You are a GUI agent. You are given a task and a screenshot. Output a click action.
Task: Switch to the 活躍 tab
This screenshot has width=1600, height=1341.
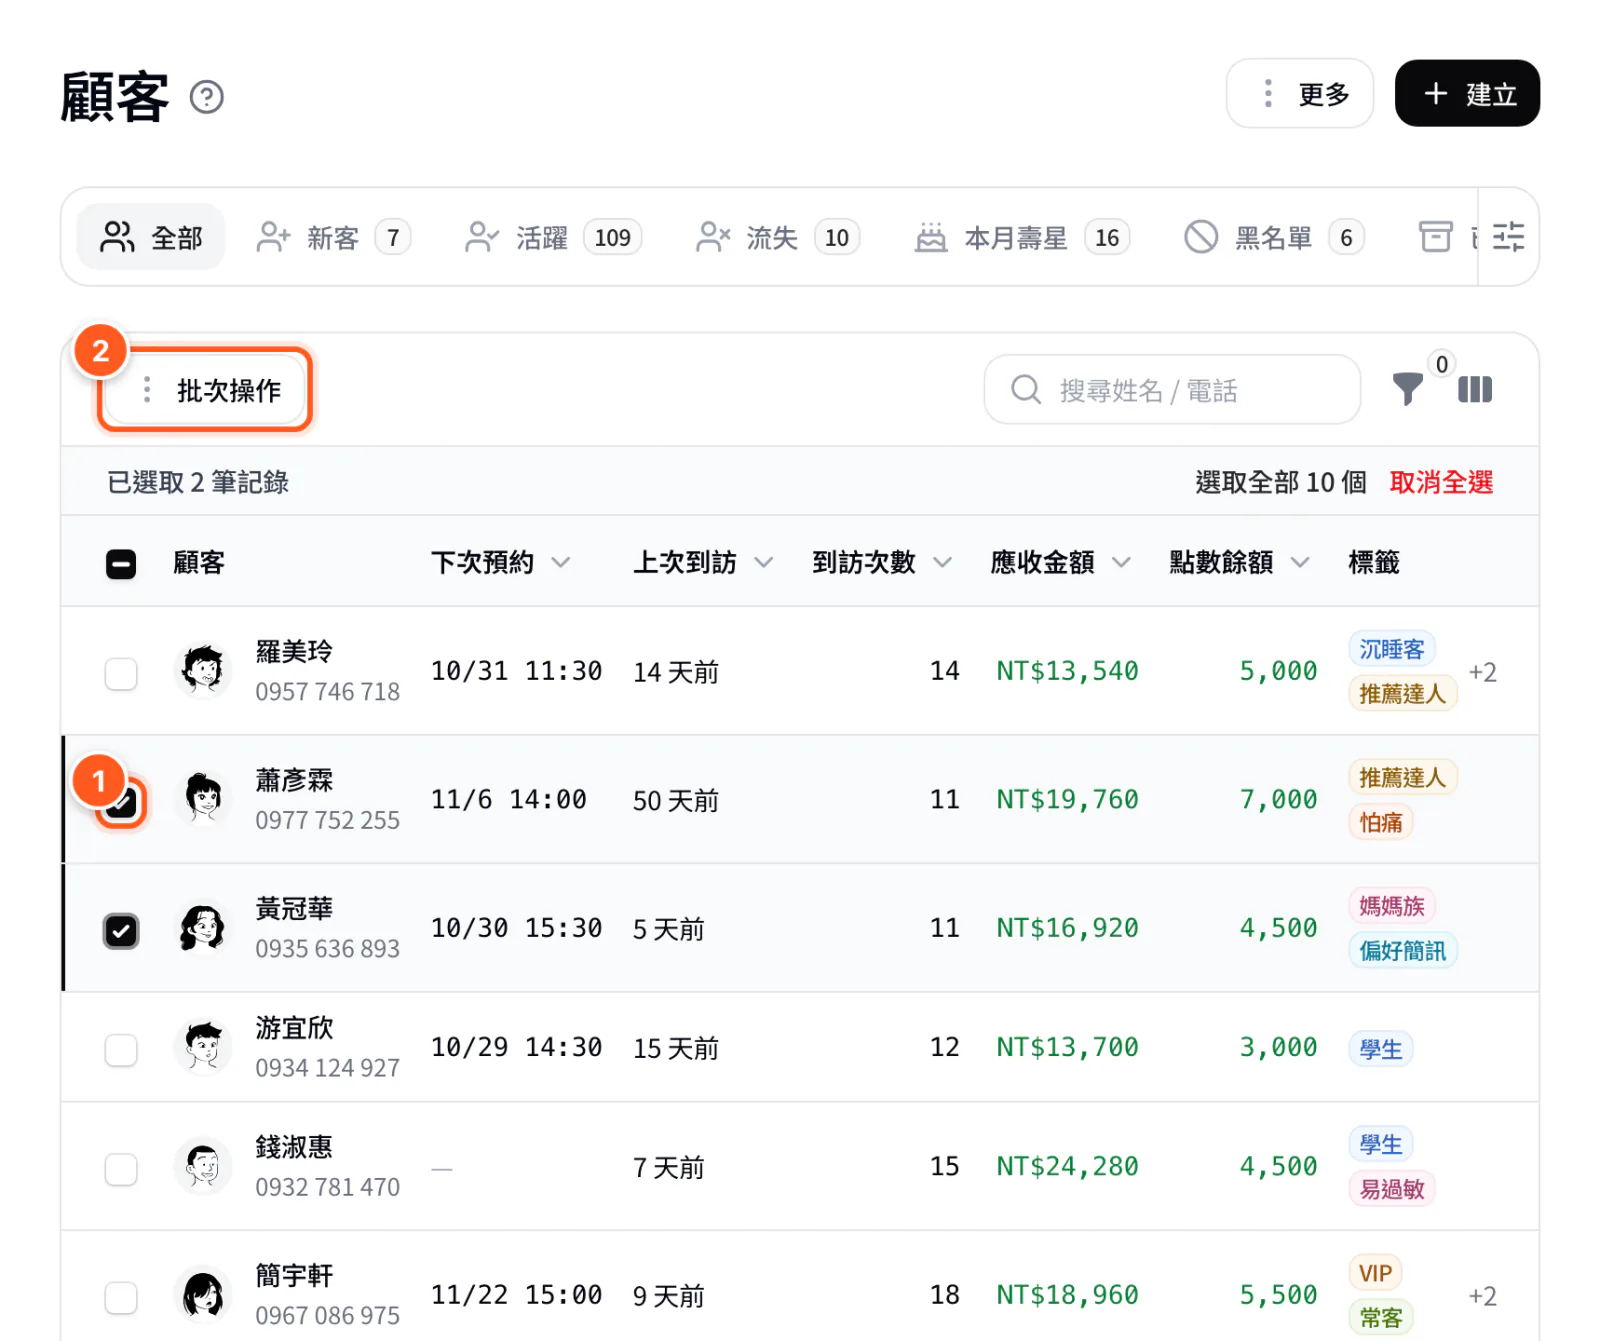point(553,237)
